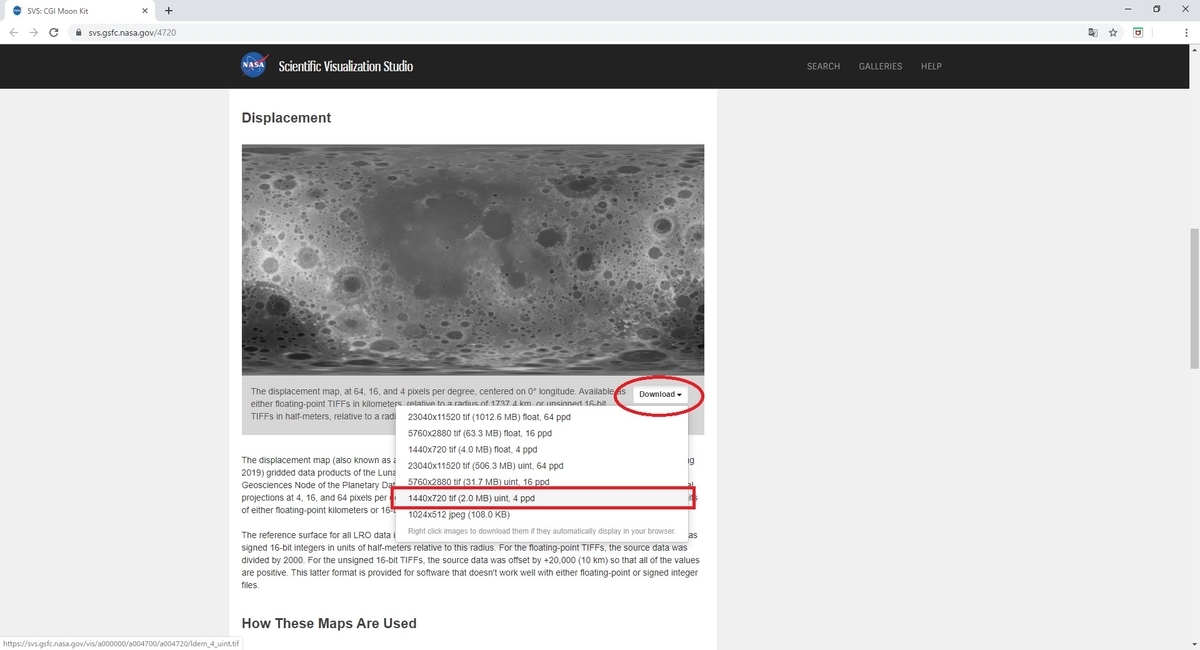Select the SVS: CGI Moon Kit tab

tap(78, 10)
